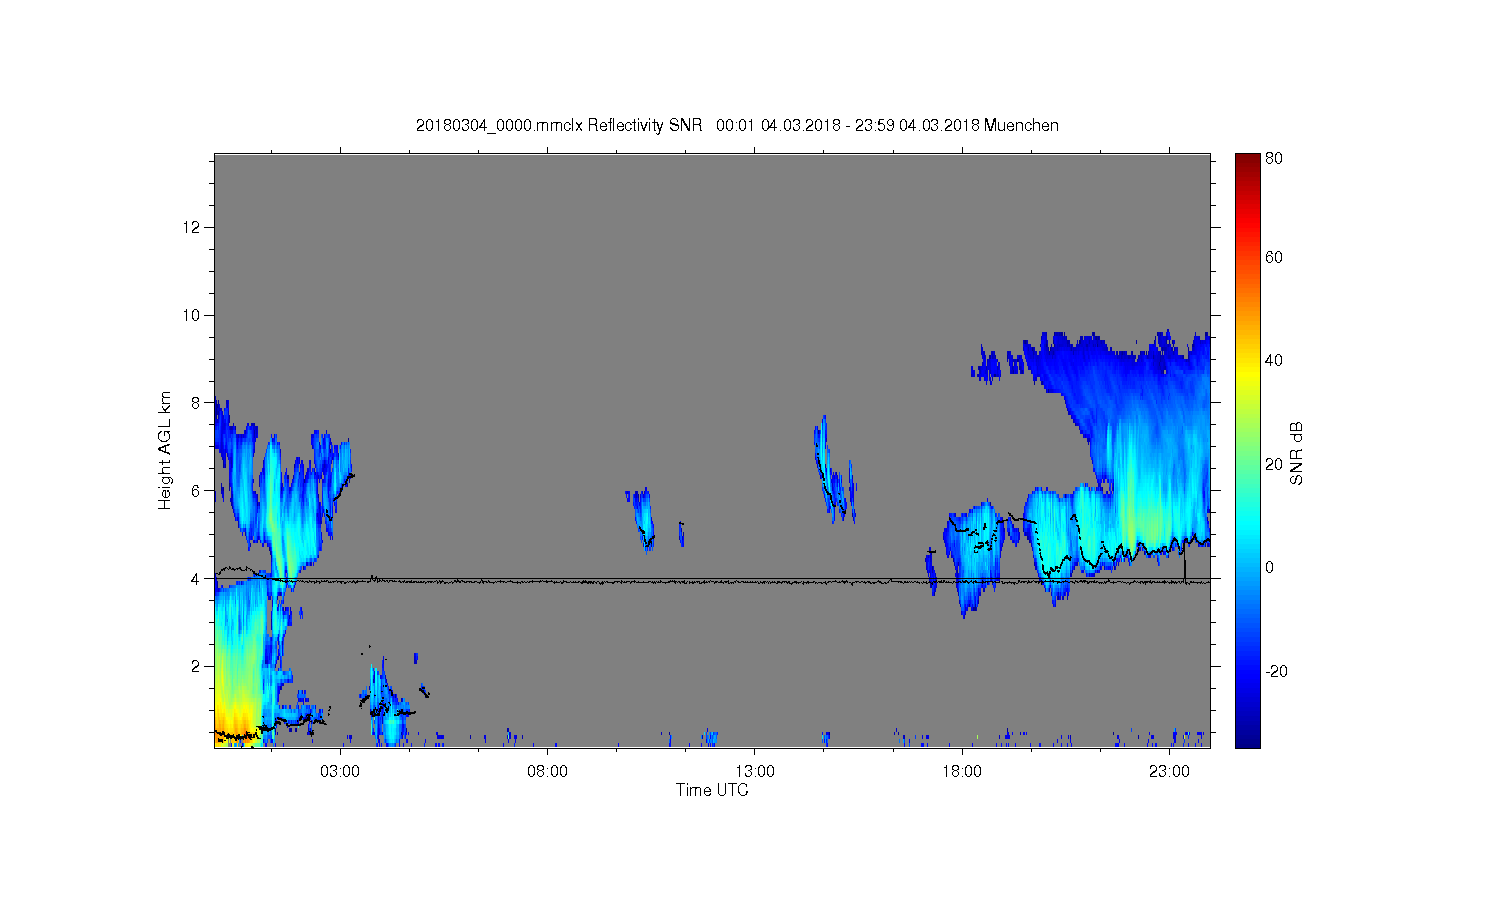Click the colorbar value 40
The image size is (1500, 900).
click(1274, 361)
